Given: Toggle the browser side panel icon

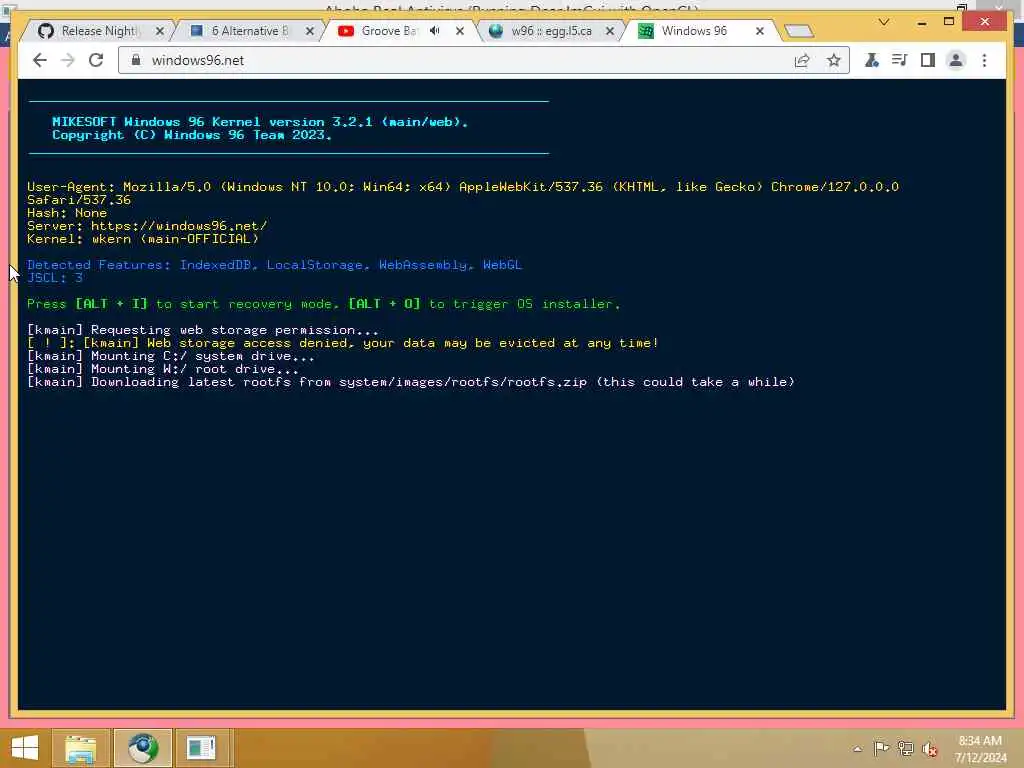Looking at the screenshot, I should [x=927, y=61].
